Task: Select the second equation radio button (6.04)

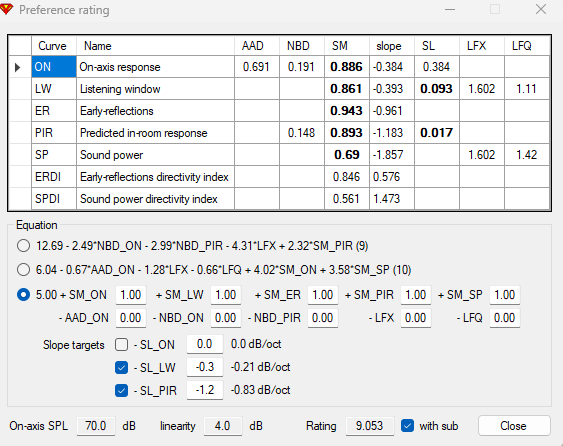Action: [x=23, y=269]
